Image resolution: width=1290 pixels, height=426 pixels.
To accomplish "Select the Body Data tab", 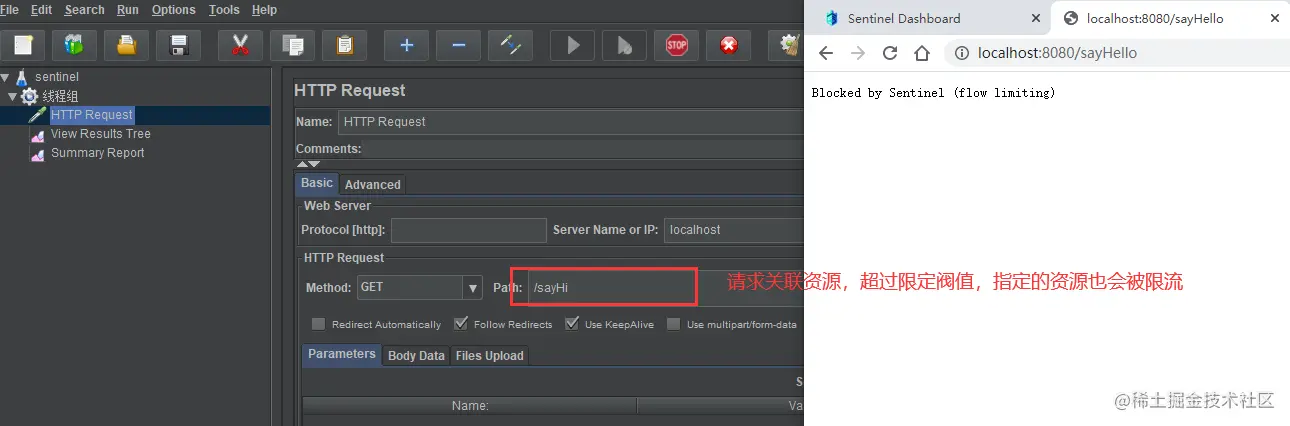I will click(x=416, y=356).
